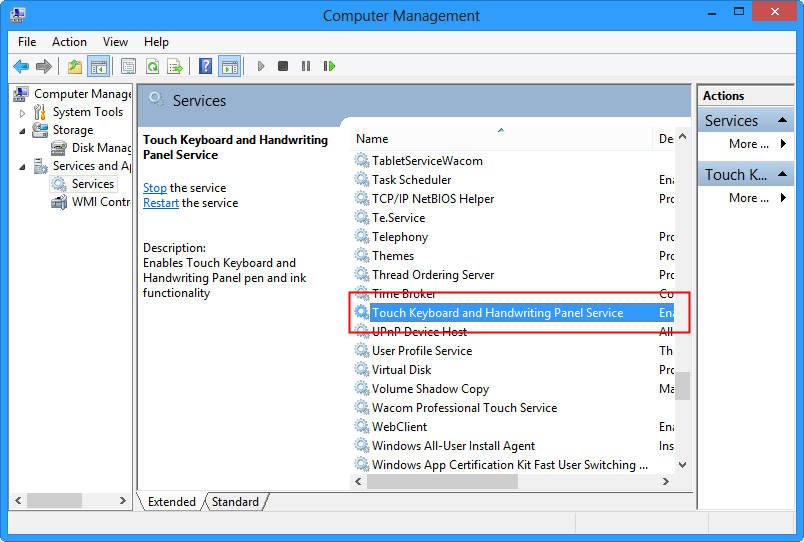Switch to the Standard tab
The height and width of the screenshot is (542, 804).
[235, 502]
